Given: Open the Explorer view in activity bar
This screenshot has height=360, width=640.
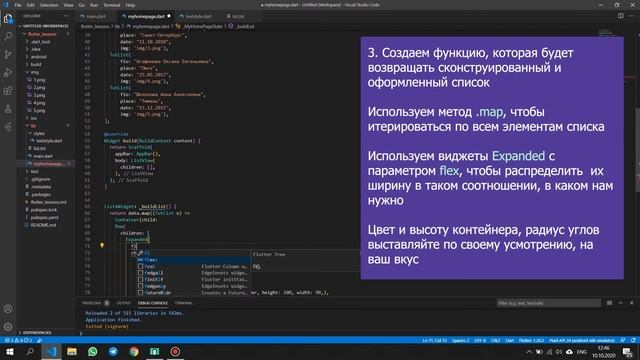Looking at the screenshot, I should point(8,18).
